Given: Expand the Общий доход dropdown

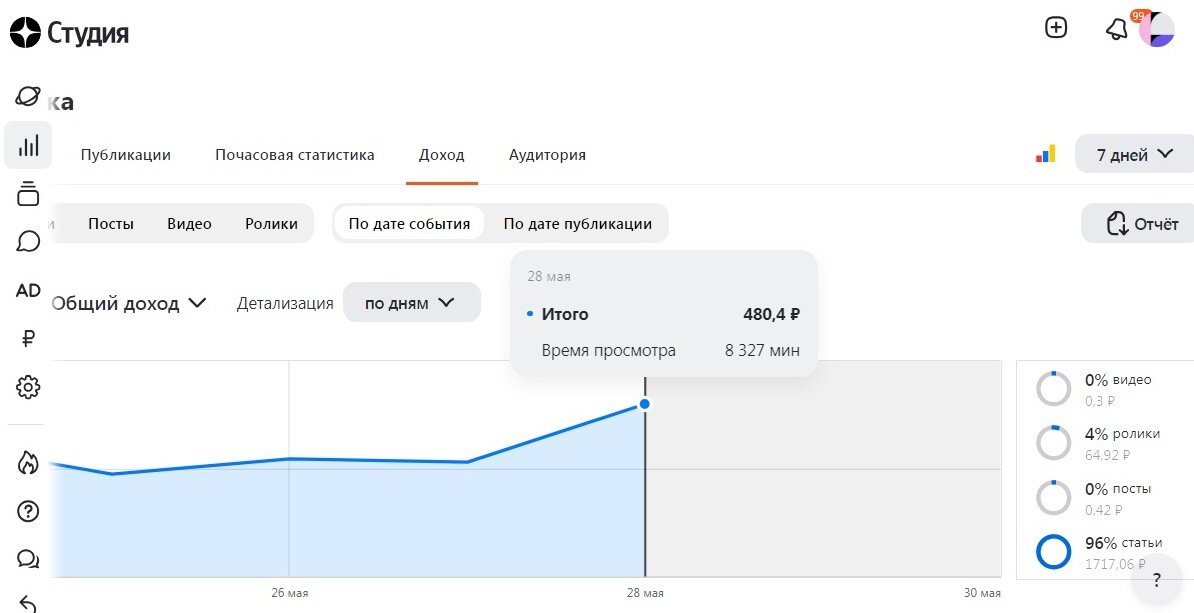Looking at the screenshot, I should coord(129,303).
